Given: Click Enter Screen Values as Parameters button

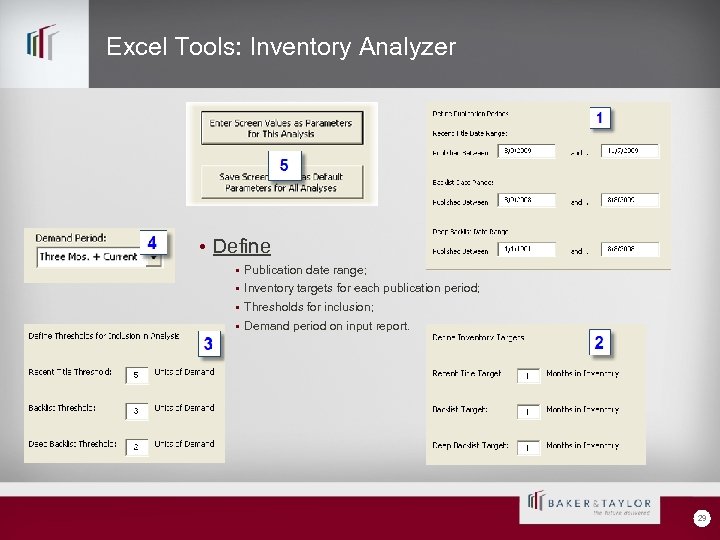Looking at the screenshot, I should [282, 128].
